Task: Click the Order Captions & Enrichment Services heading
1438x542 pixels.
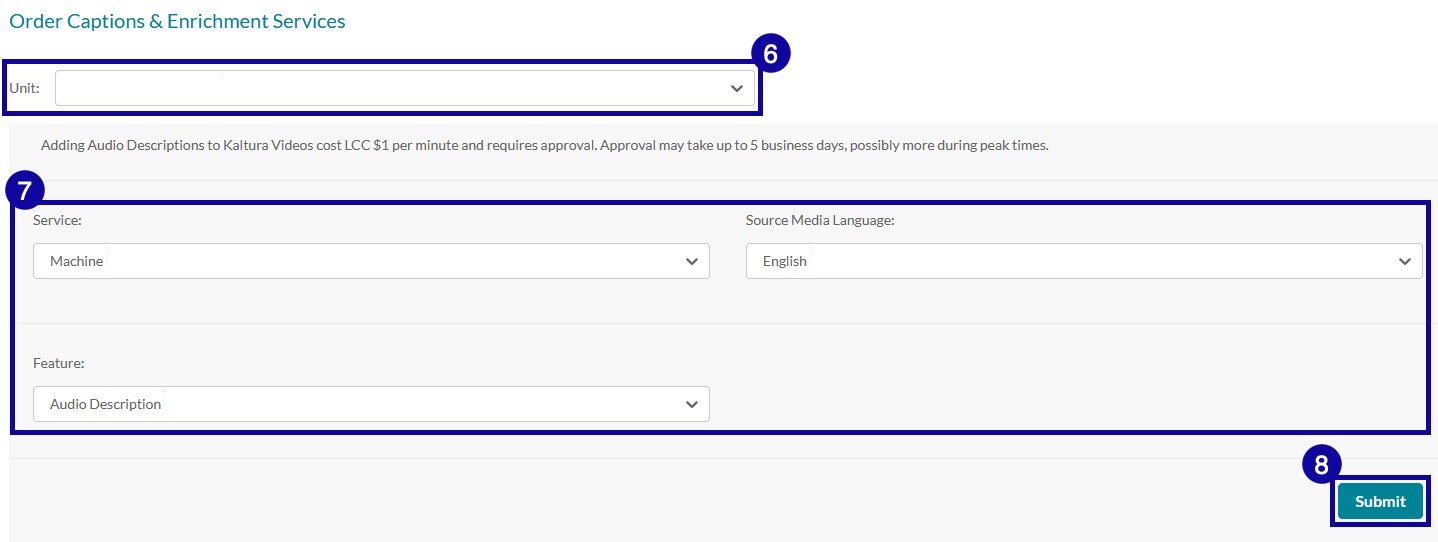Action: 177,21
